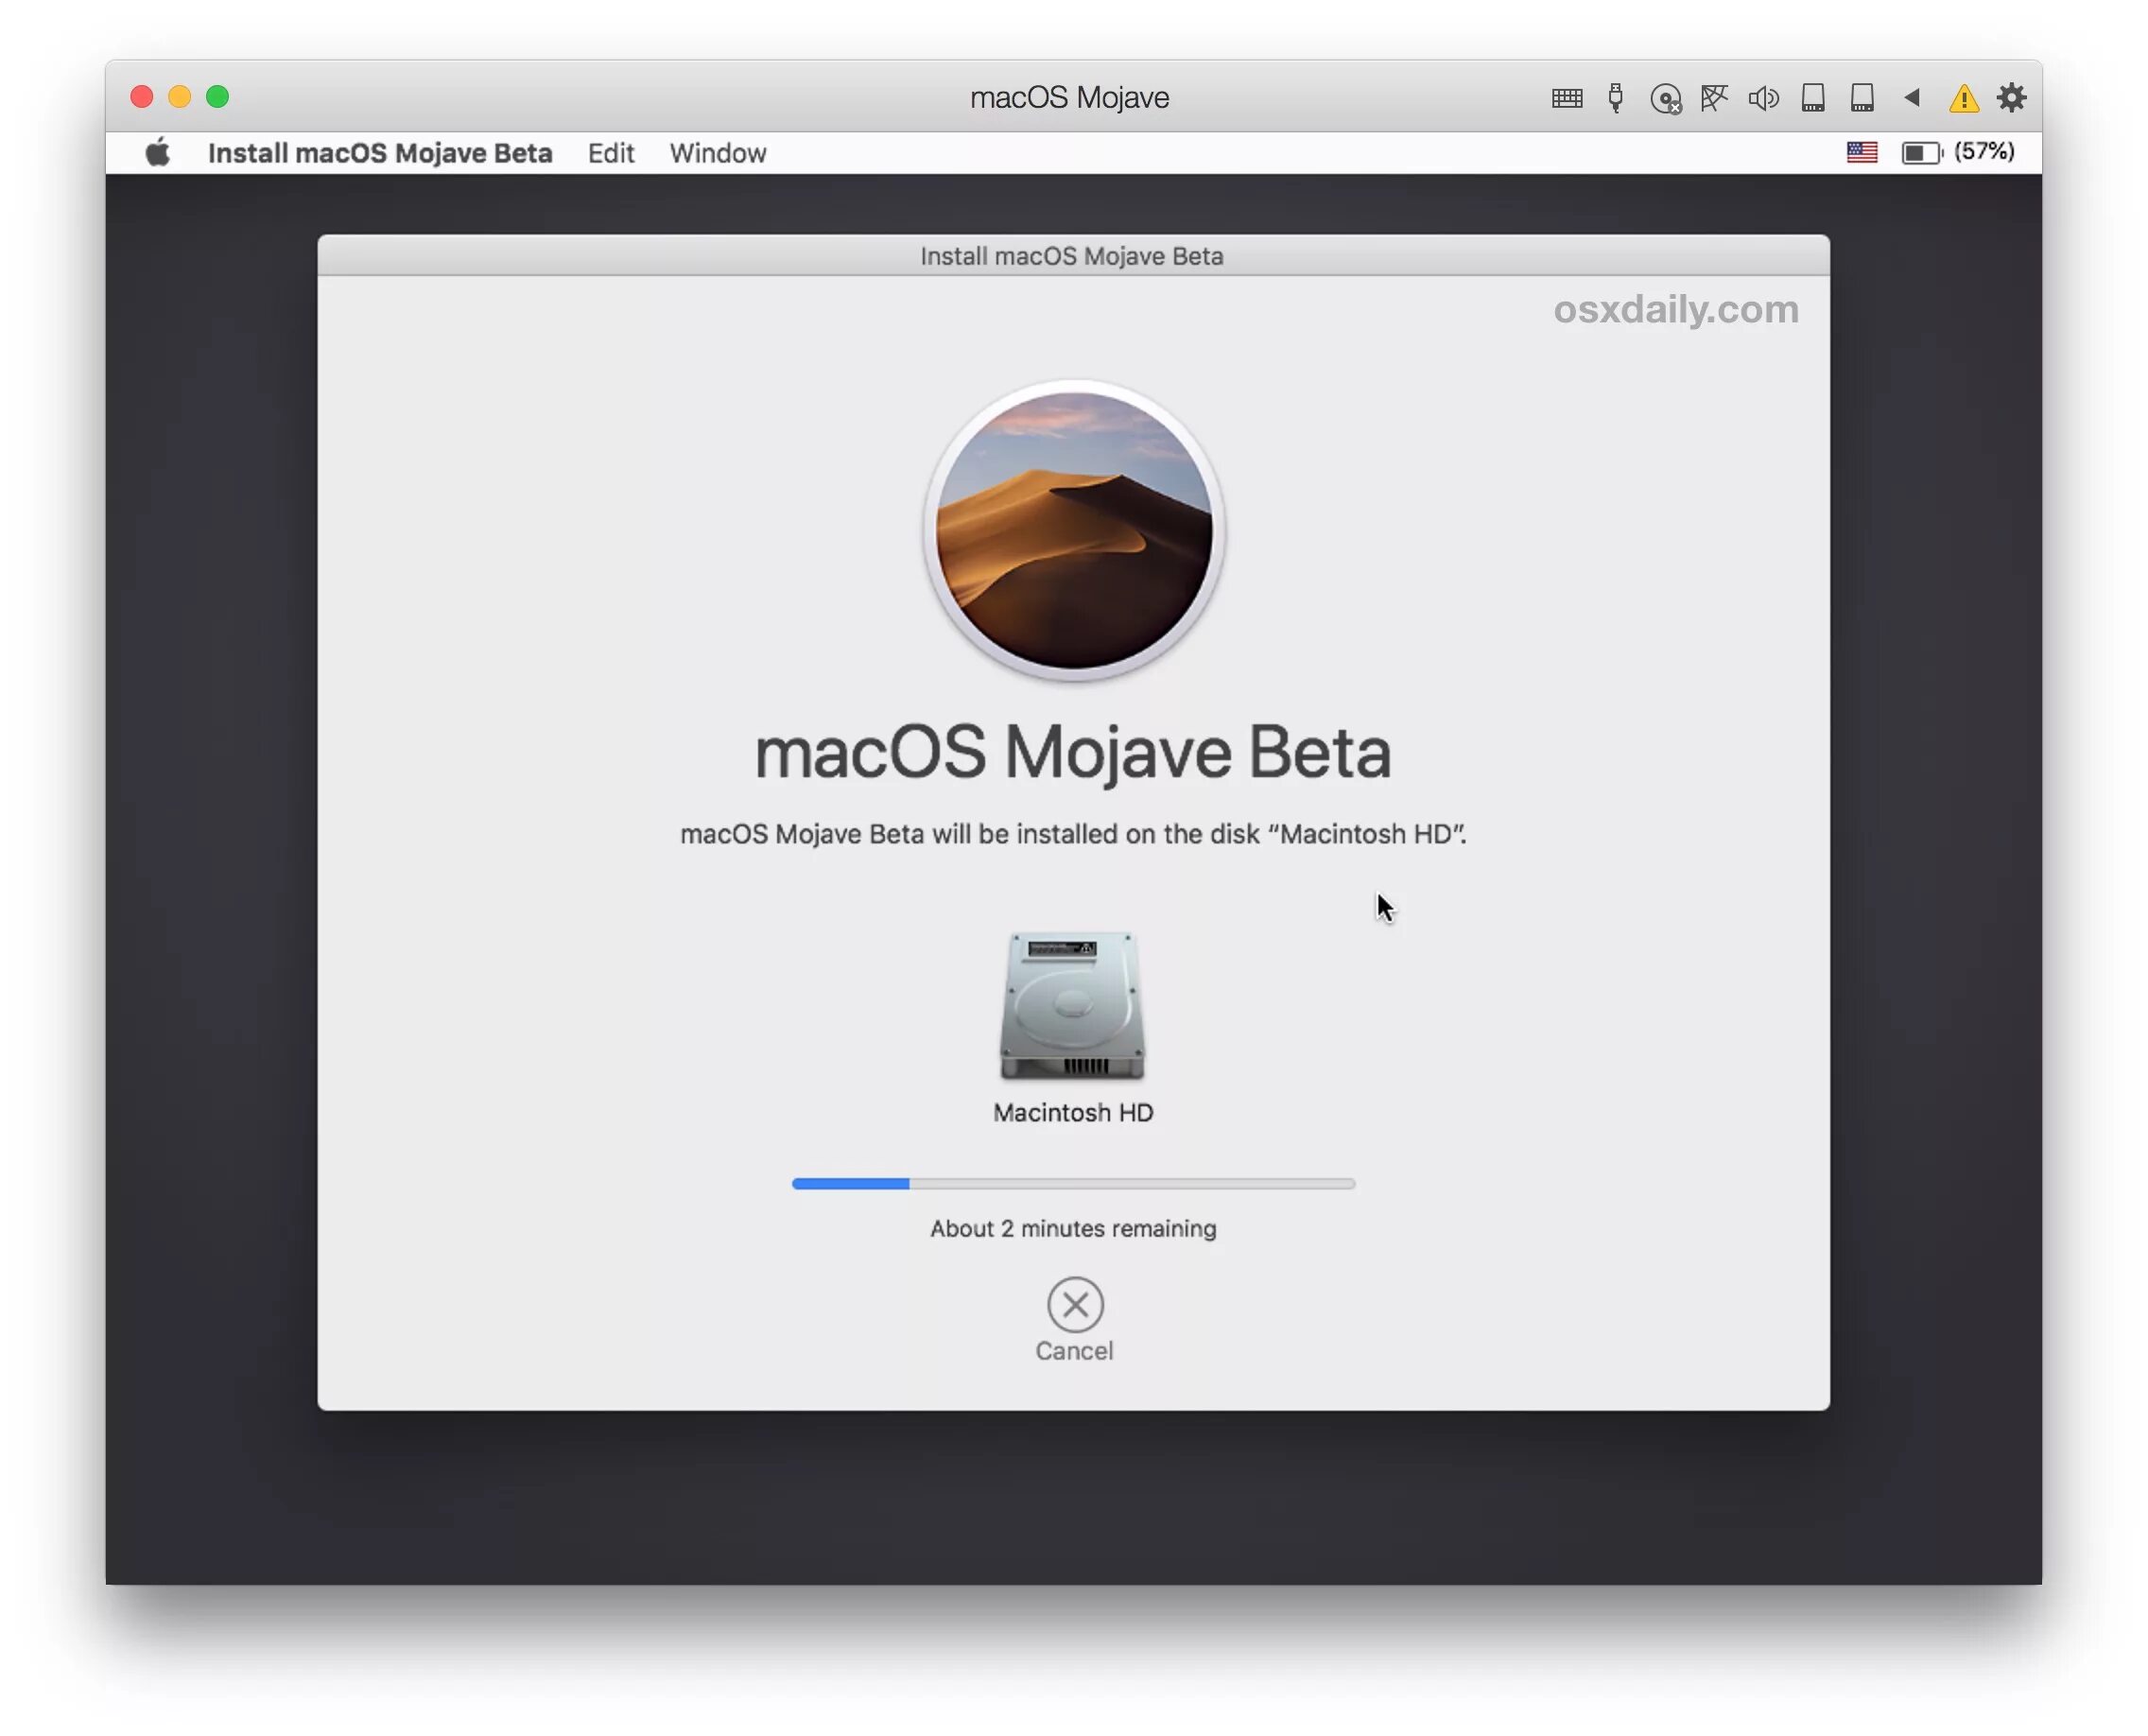The width and height of the screenshot is (2148, 1736).
Task: Click the CD/DVD disc icon
Action: coord(1665,98)
